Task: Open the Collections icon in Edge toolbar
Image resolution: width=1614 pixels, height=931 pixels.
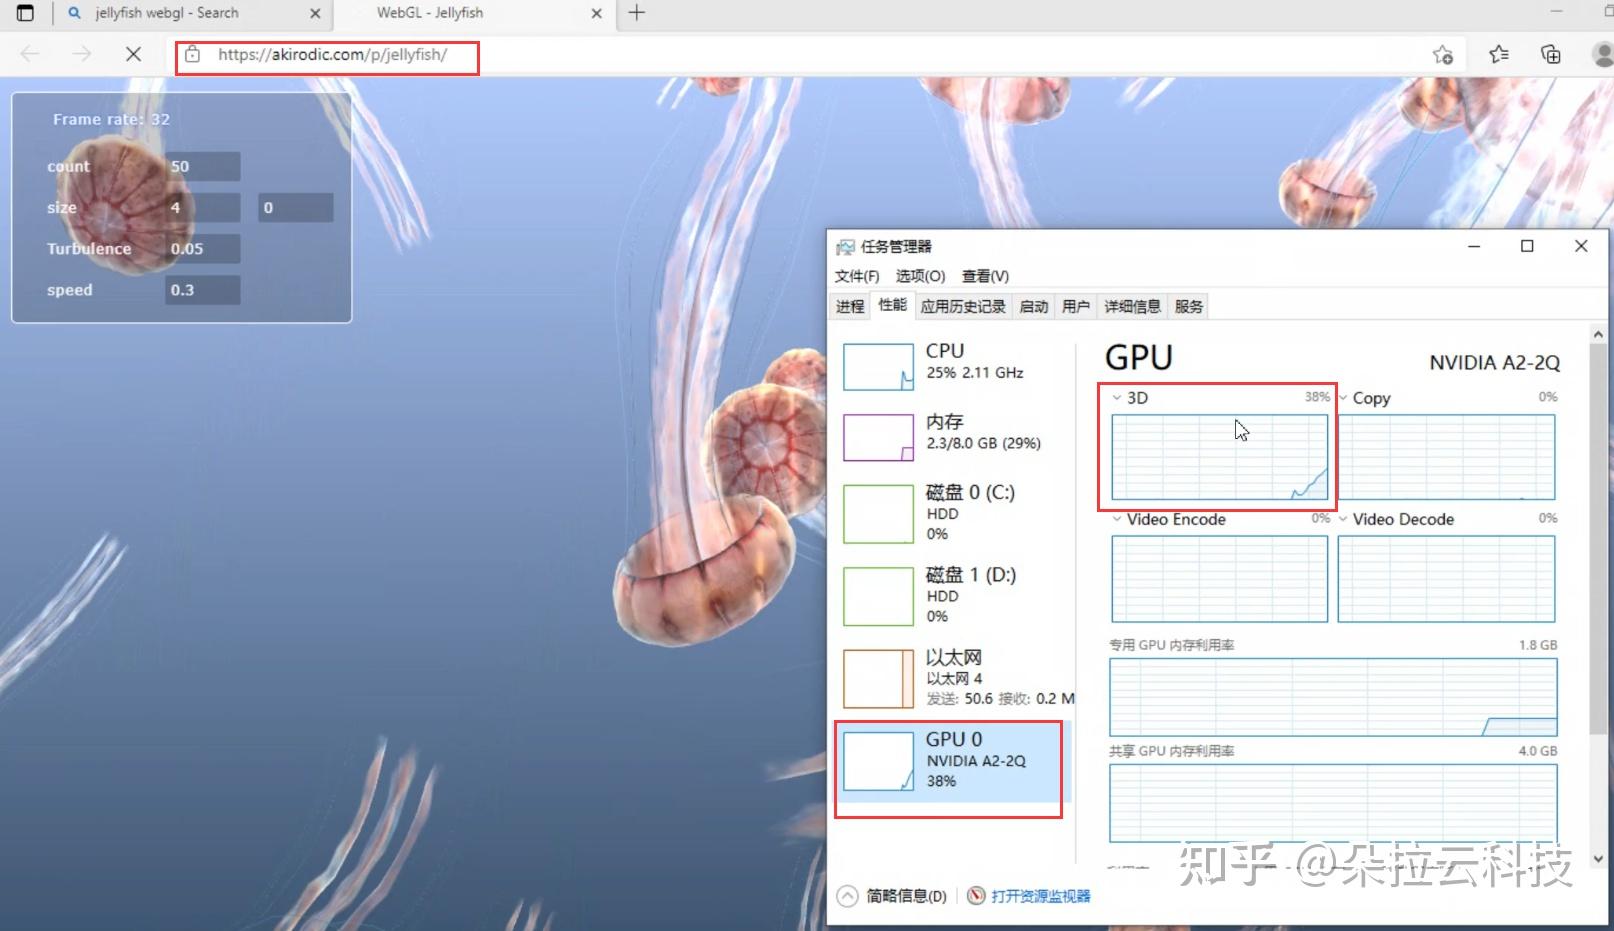Action: click(x=1550, y=54)
